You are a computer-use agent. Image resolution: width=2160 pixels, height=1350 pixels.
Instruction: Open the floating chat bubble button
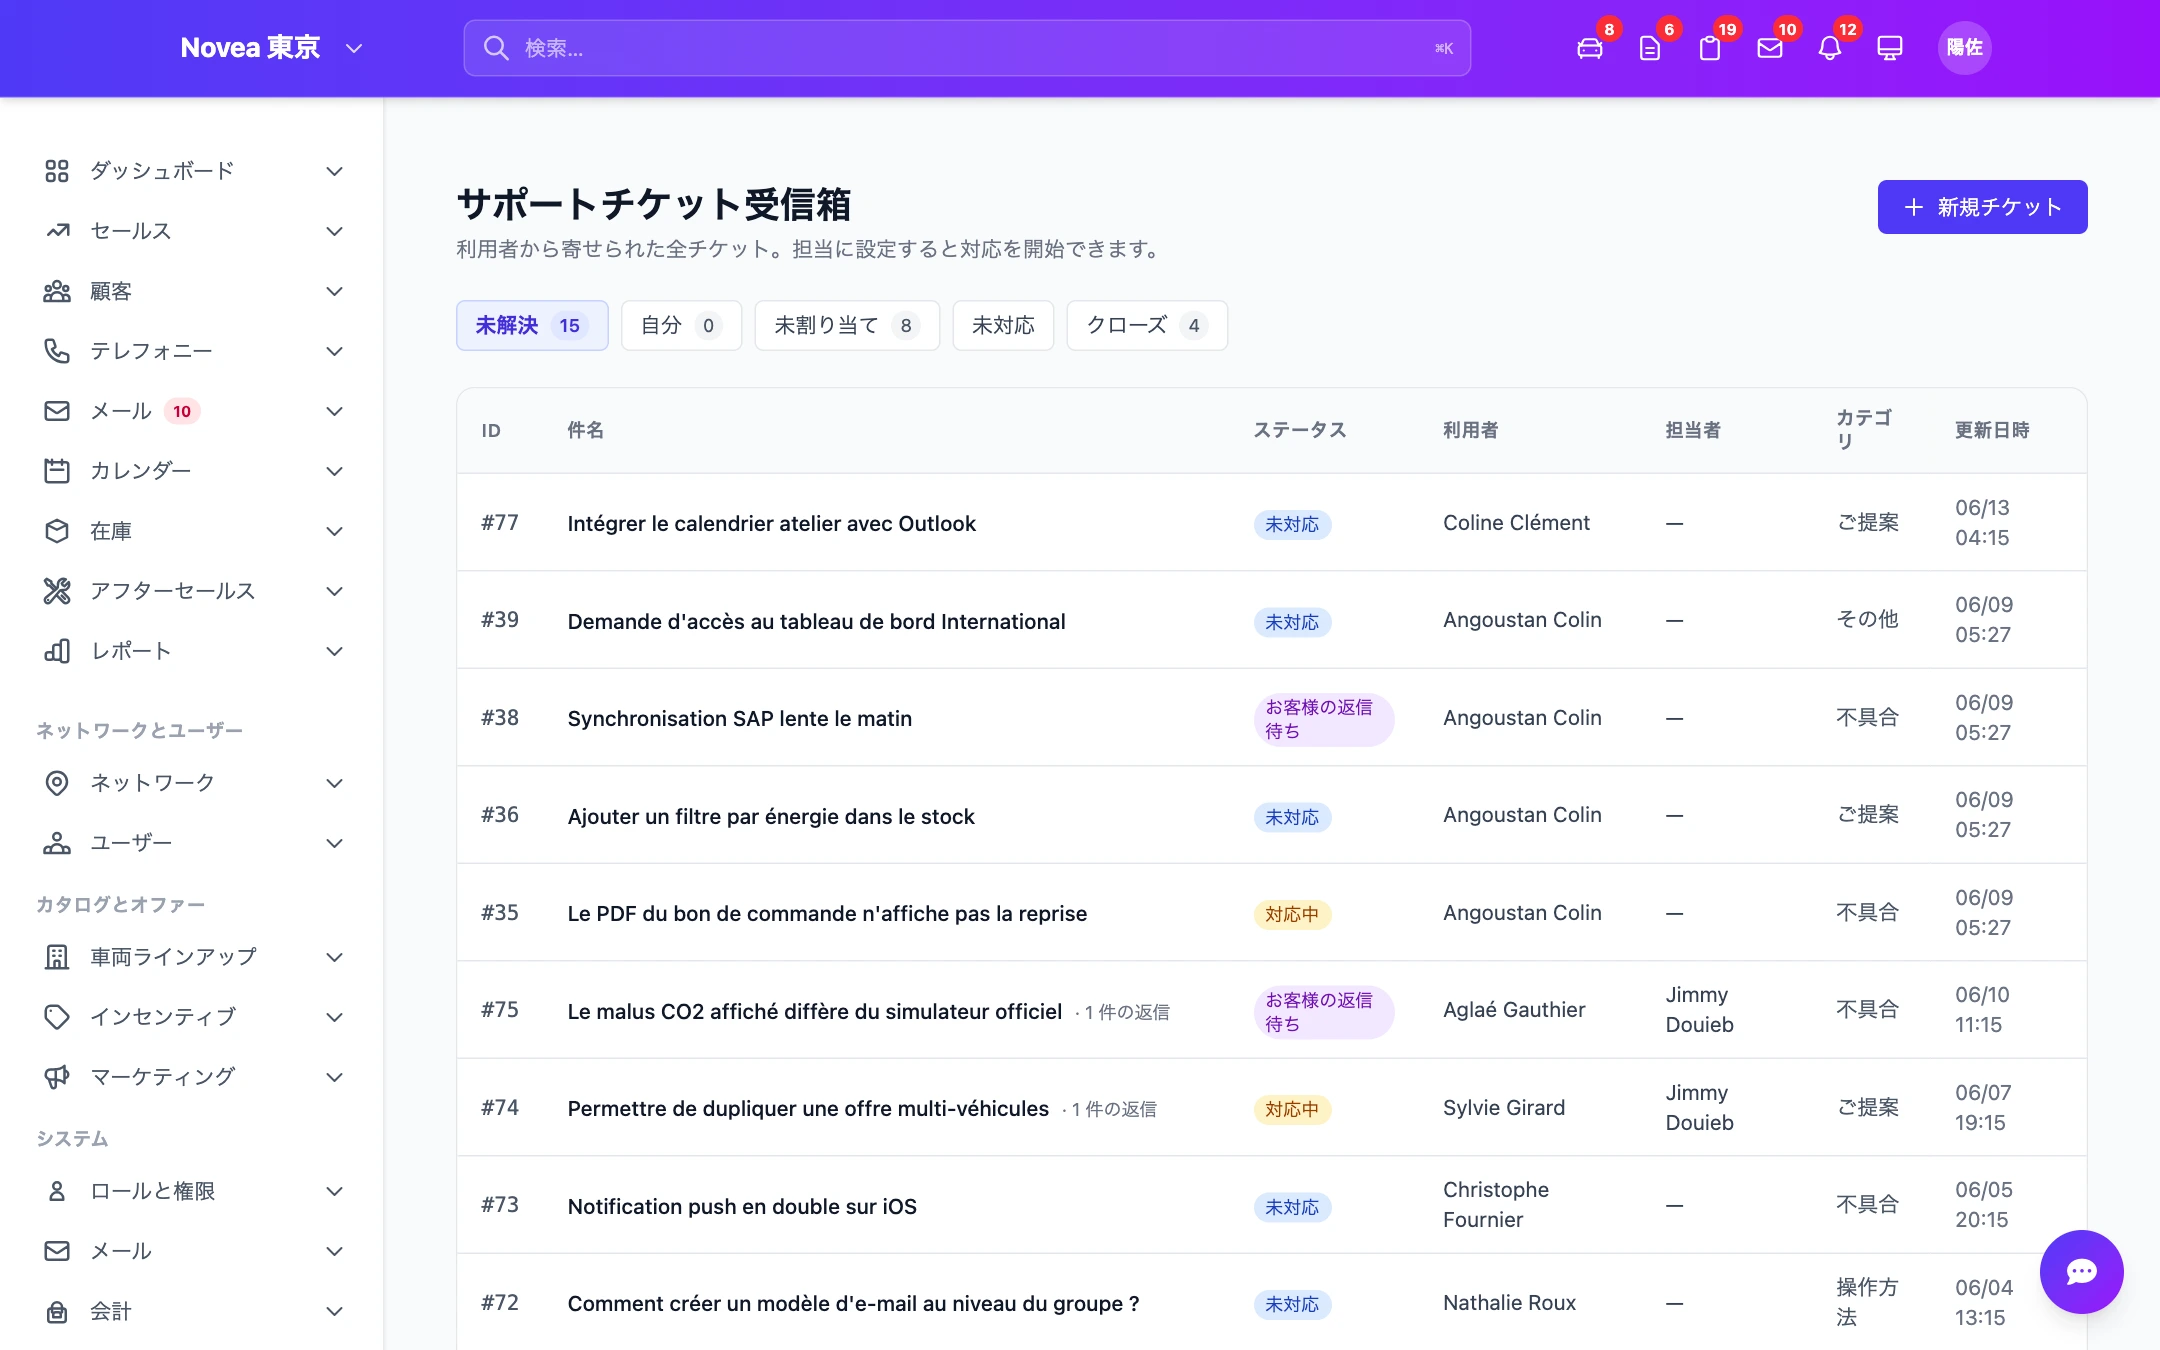click(x=2082, y=1272)
